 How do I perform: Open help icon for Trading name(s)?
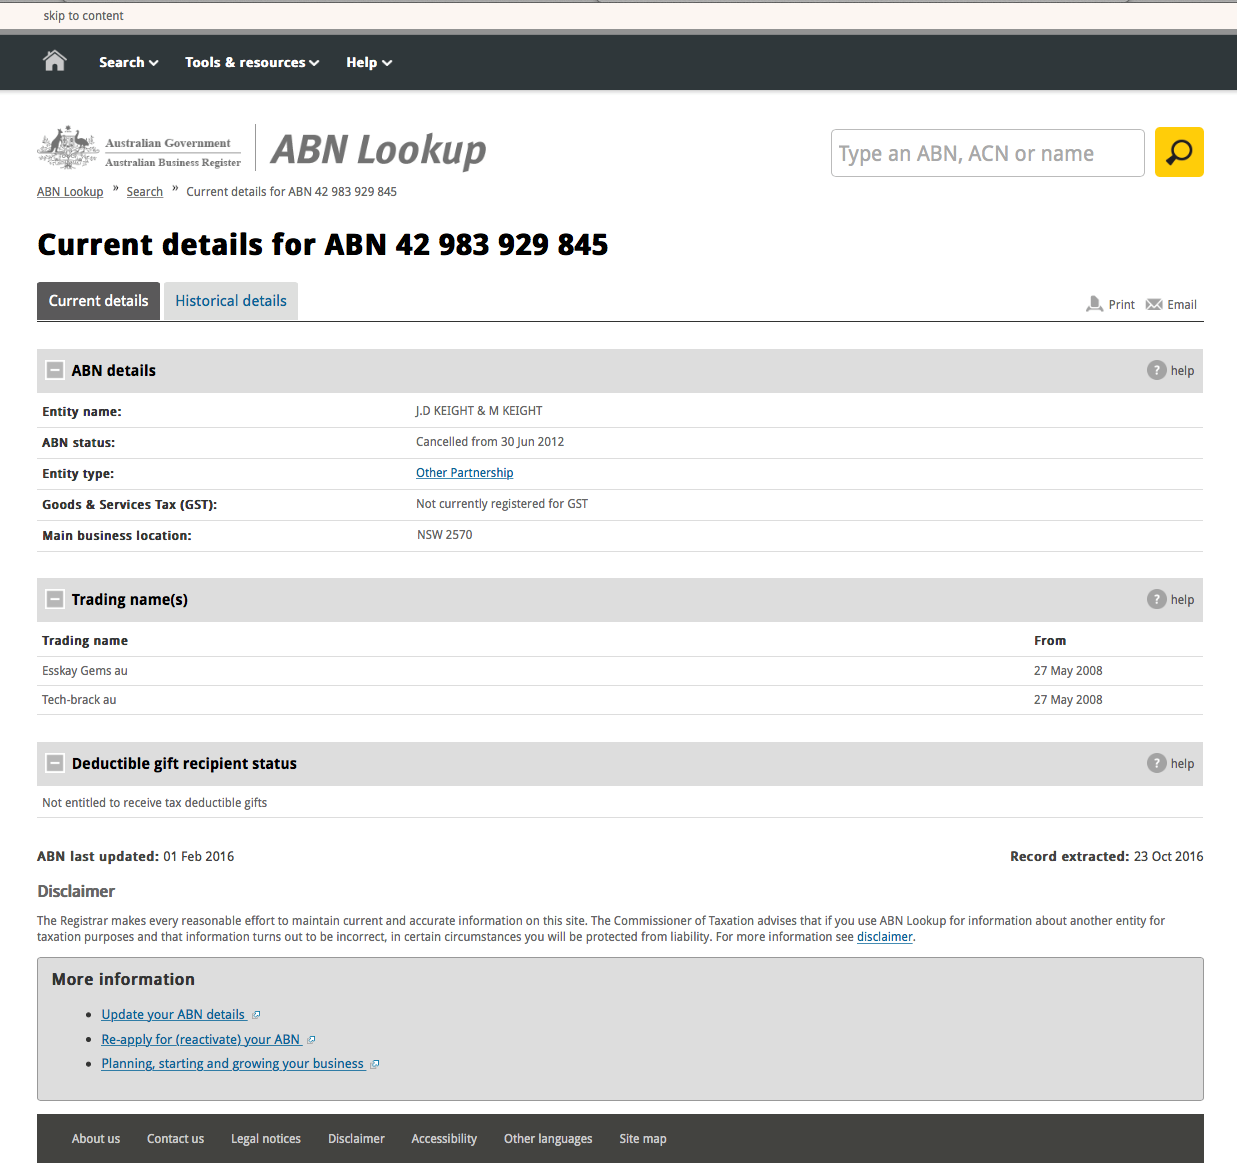pyautogui.click(x=1157, y=599)
